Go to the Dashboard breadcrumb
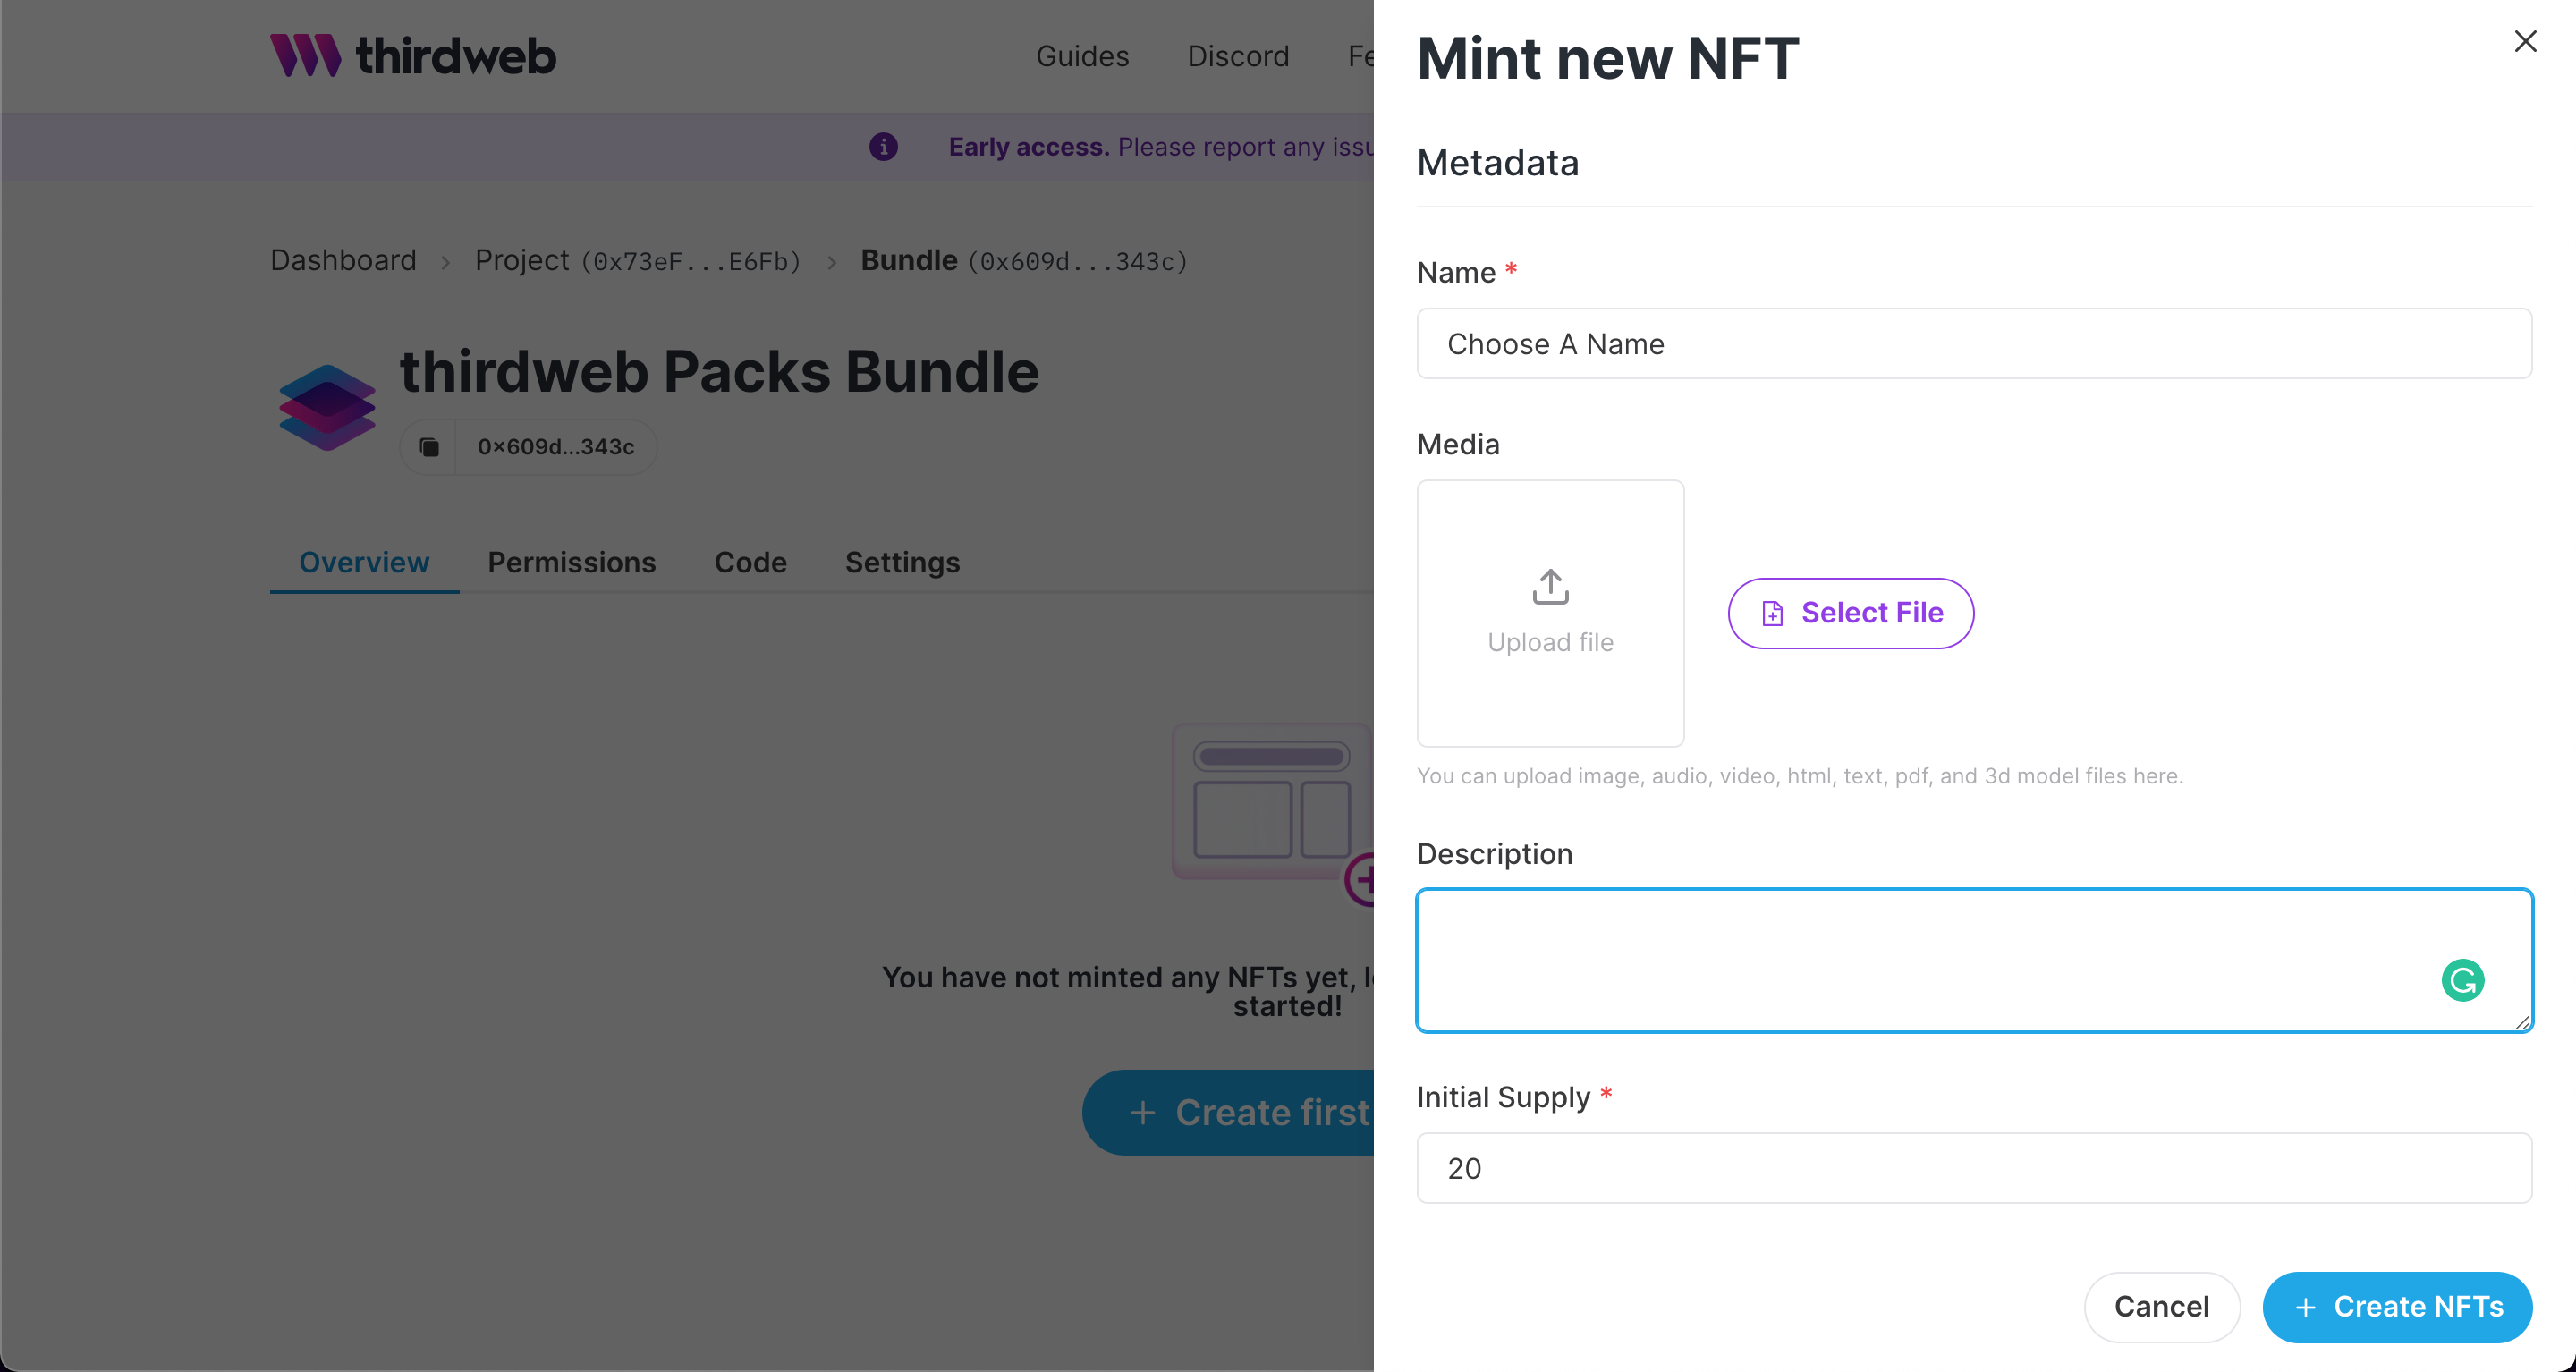This screenshot has height=1372, width=2576. pyautogui.click(x=343, y=261)
